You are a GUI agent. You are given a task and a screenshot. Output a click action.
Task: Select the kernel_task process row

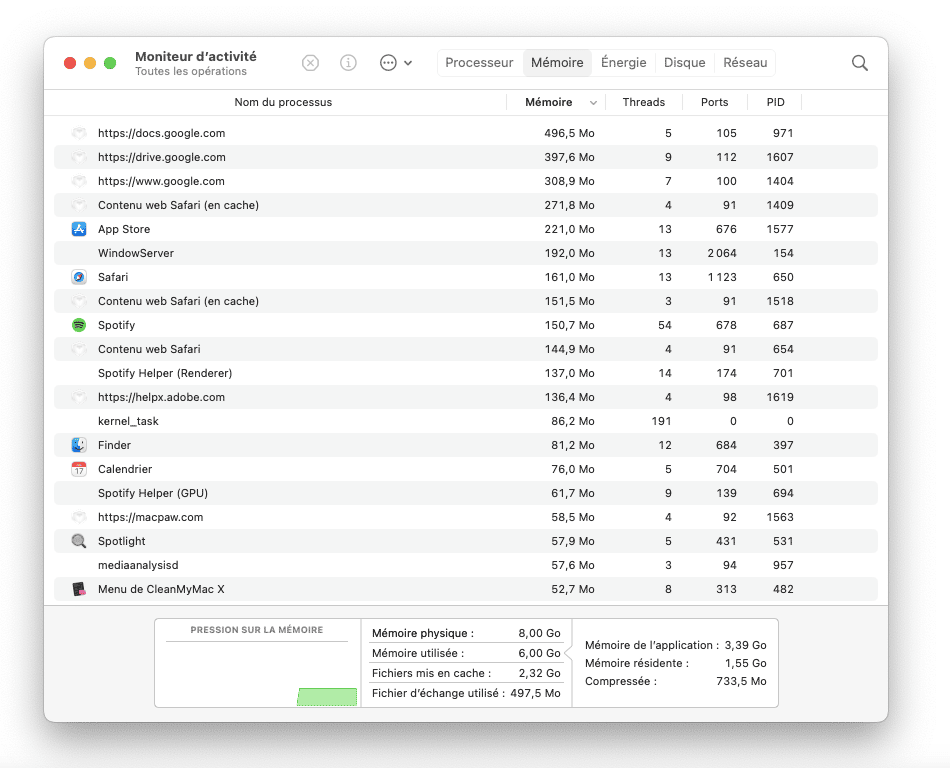point(465,421)
